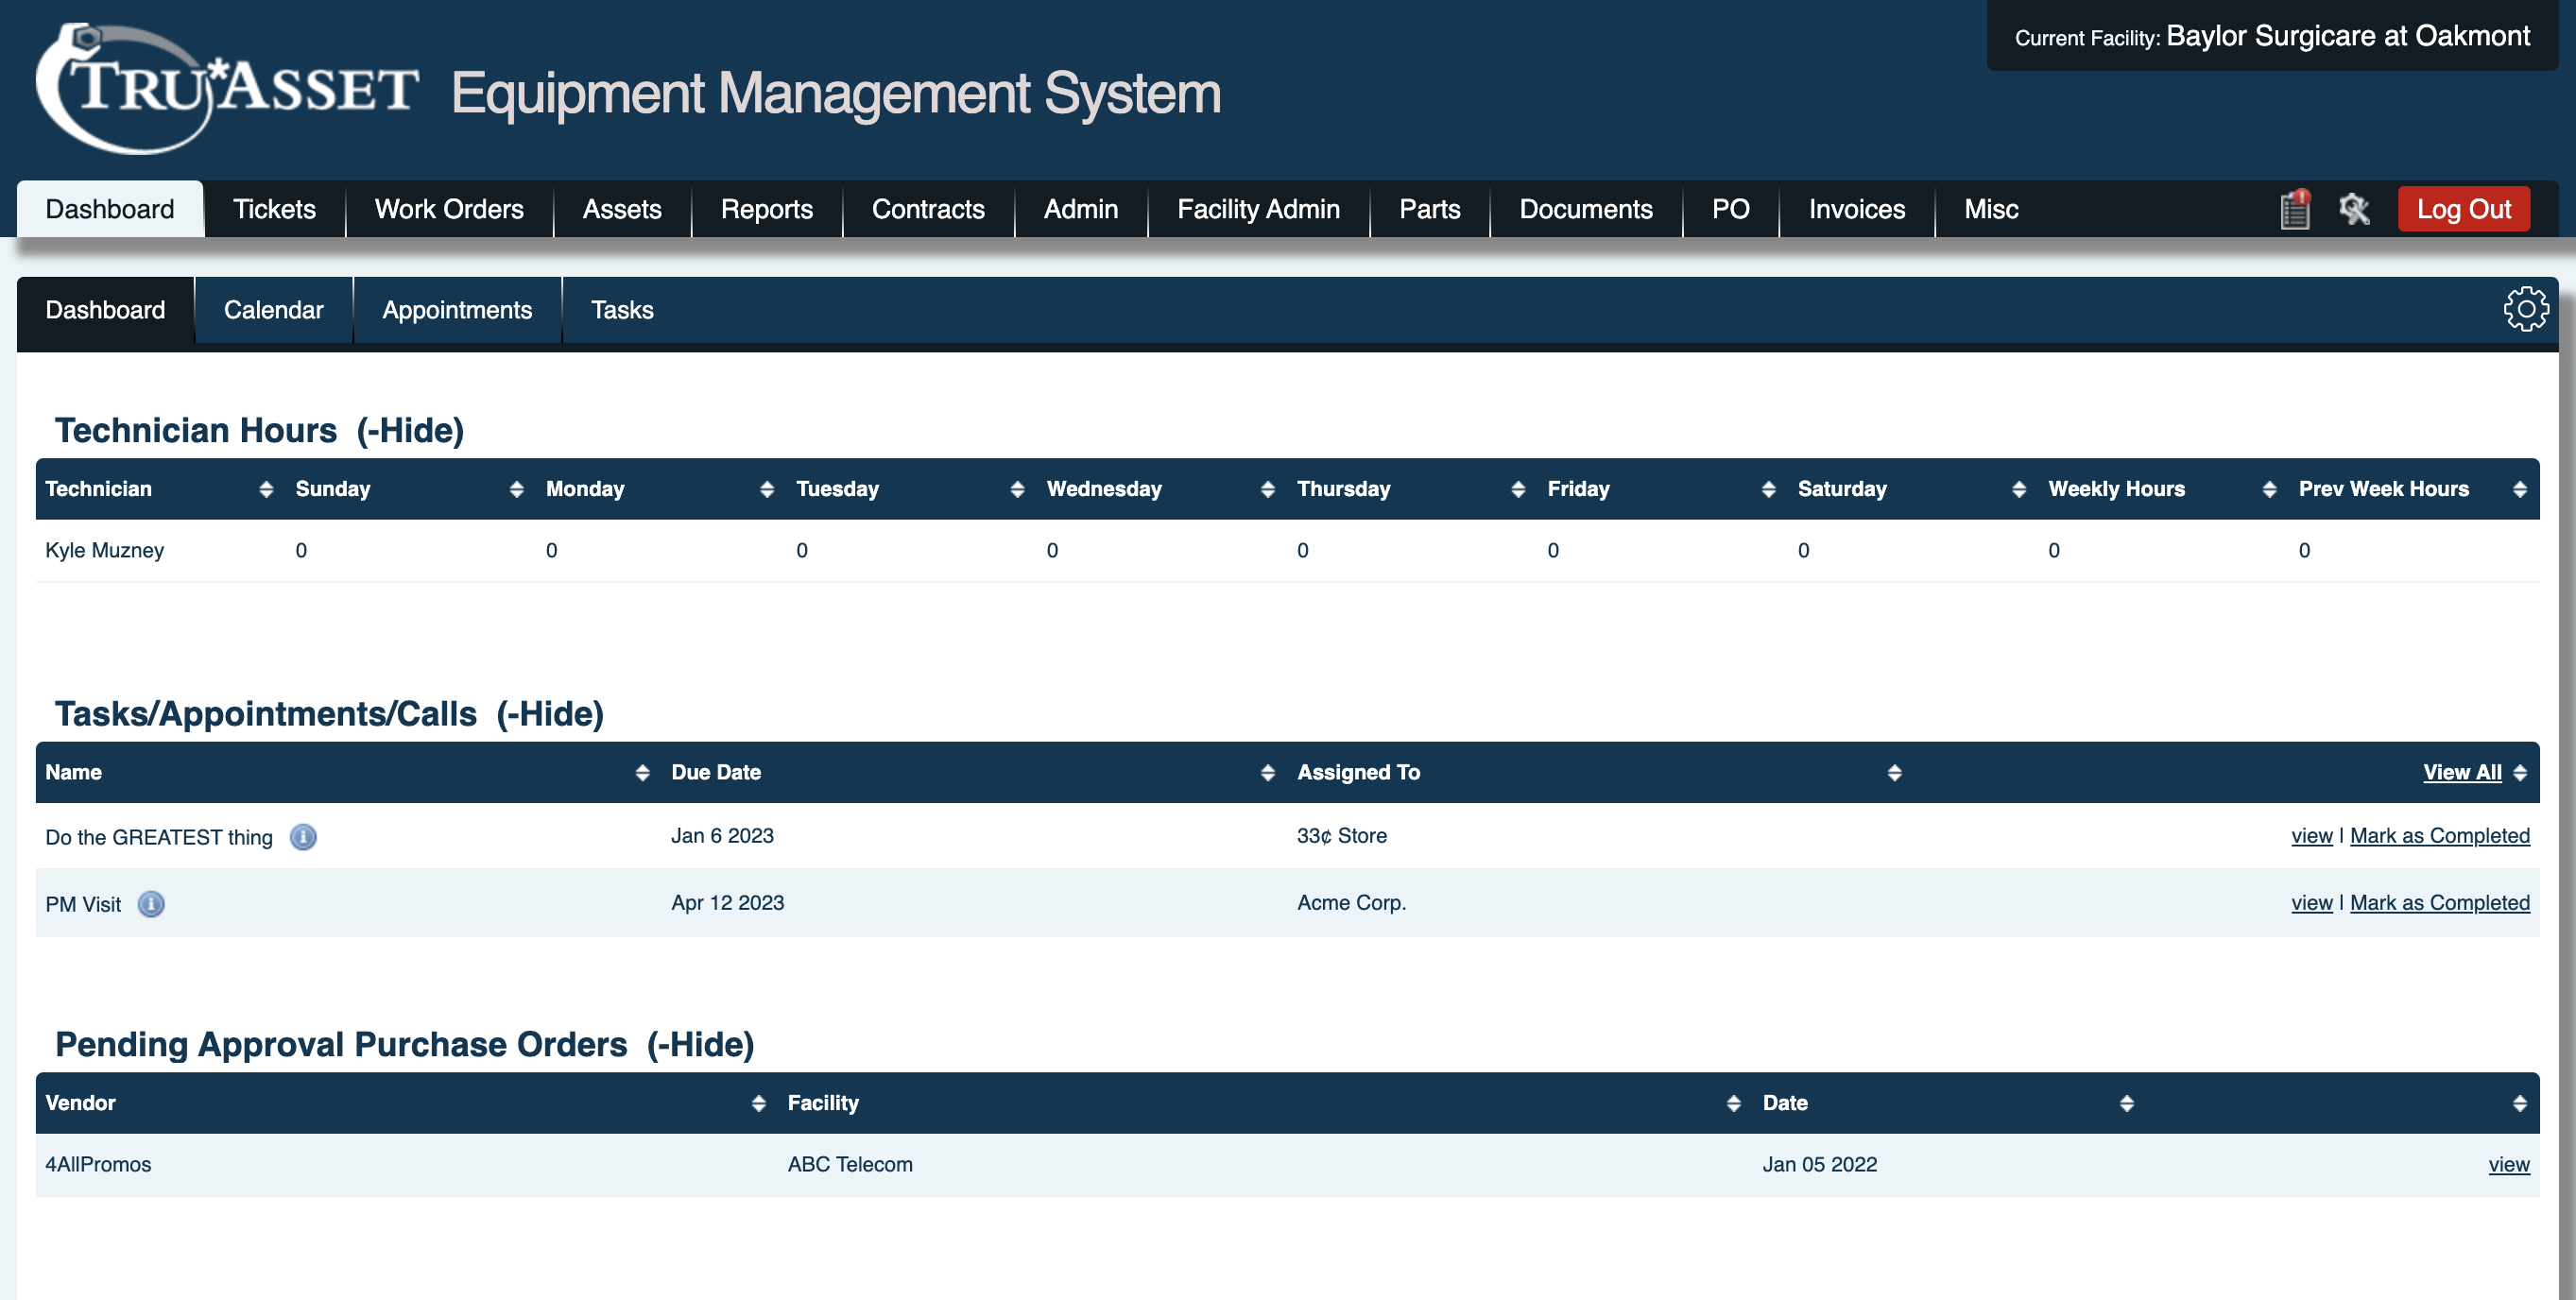View the Do the GREATEST thing task

(2312, 836)
